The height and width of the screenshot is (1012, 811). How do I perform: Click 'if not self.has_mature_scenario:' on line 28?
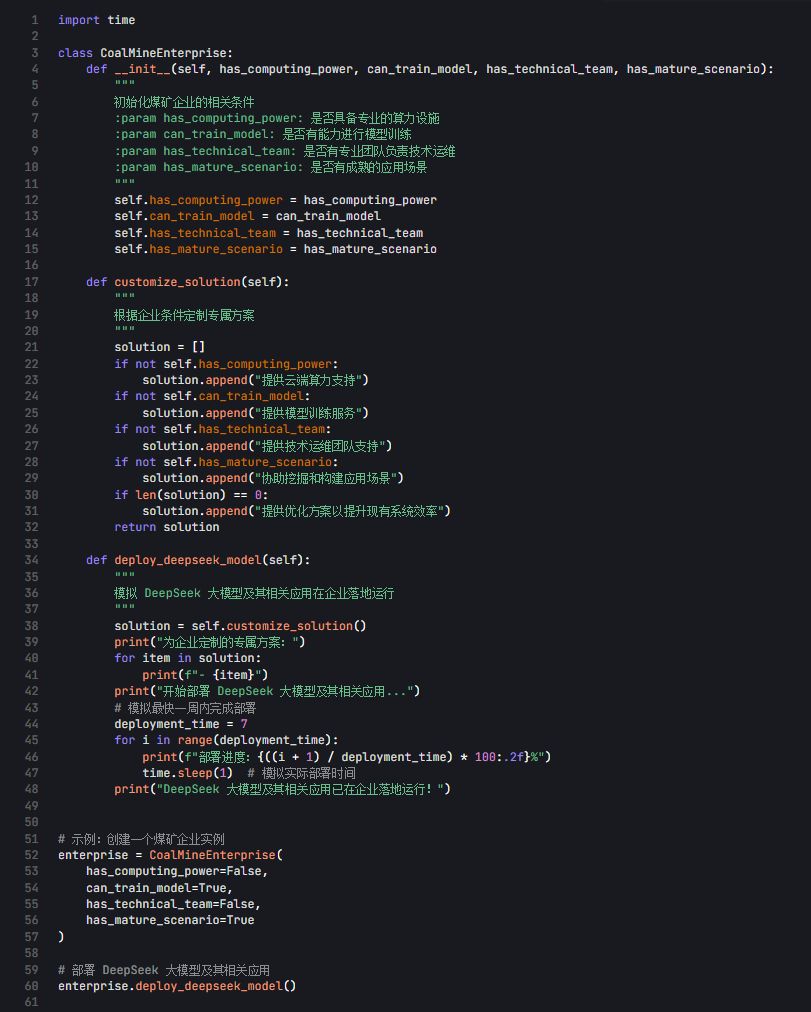click(x=226, y=462)
